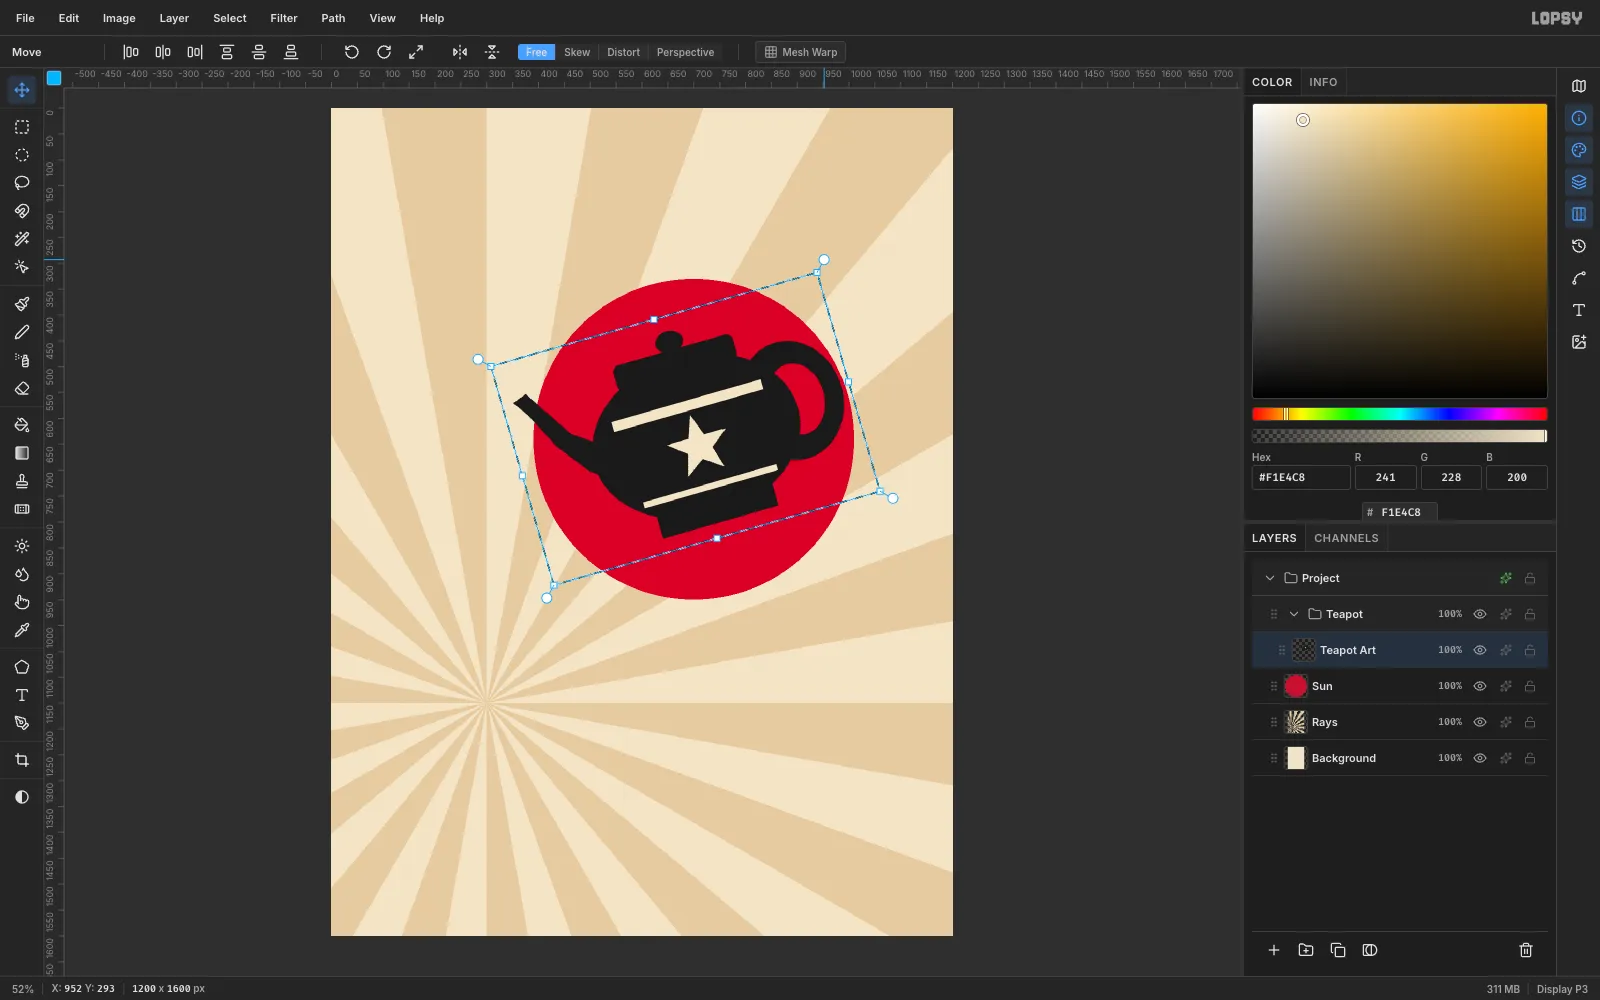Select the Paint Bucket tool
Viewport: 1600px width, 1000px height.
click(x=22, y=425)
